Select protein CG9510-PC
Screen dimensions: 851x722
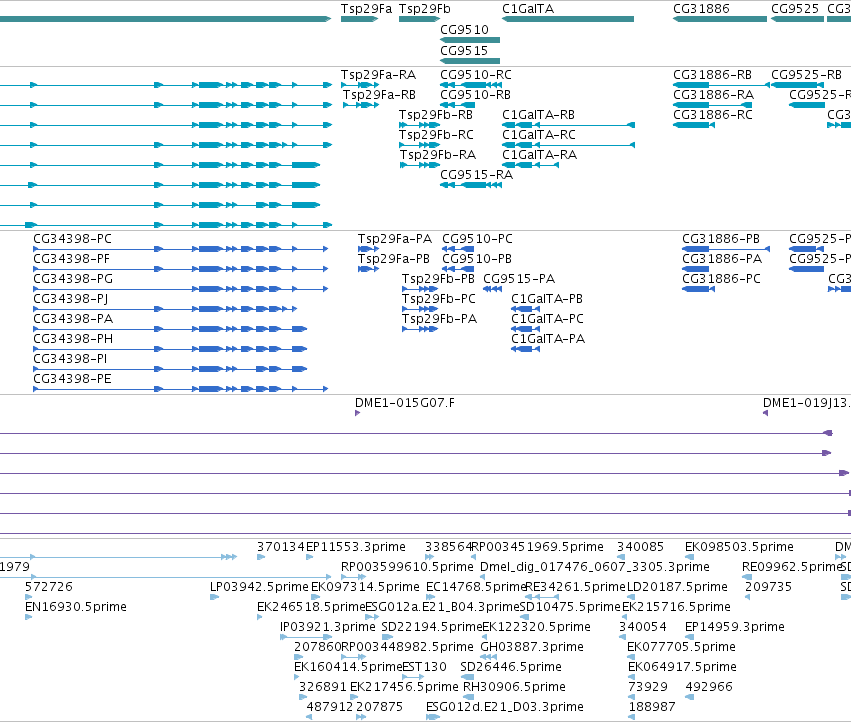pos(458,249)
